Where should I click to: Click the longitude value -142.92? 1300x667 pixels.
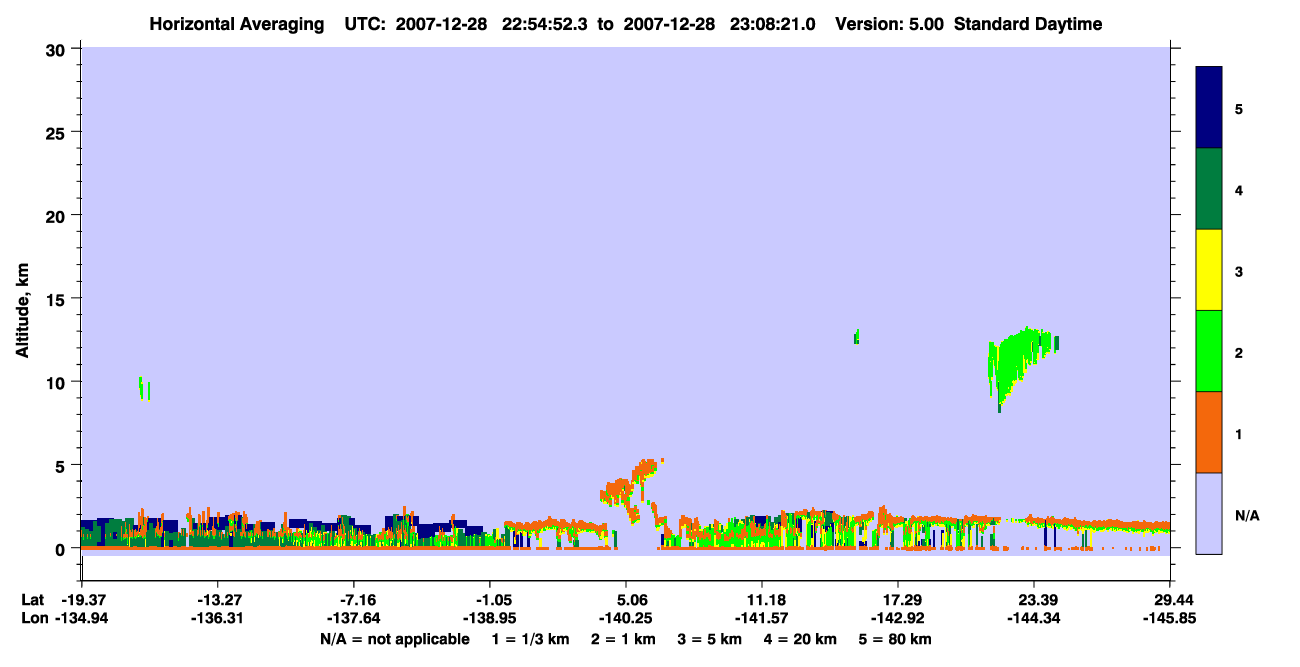coord(898,618)
